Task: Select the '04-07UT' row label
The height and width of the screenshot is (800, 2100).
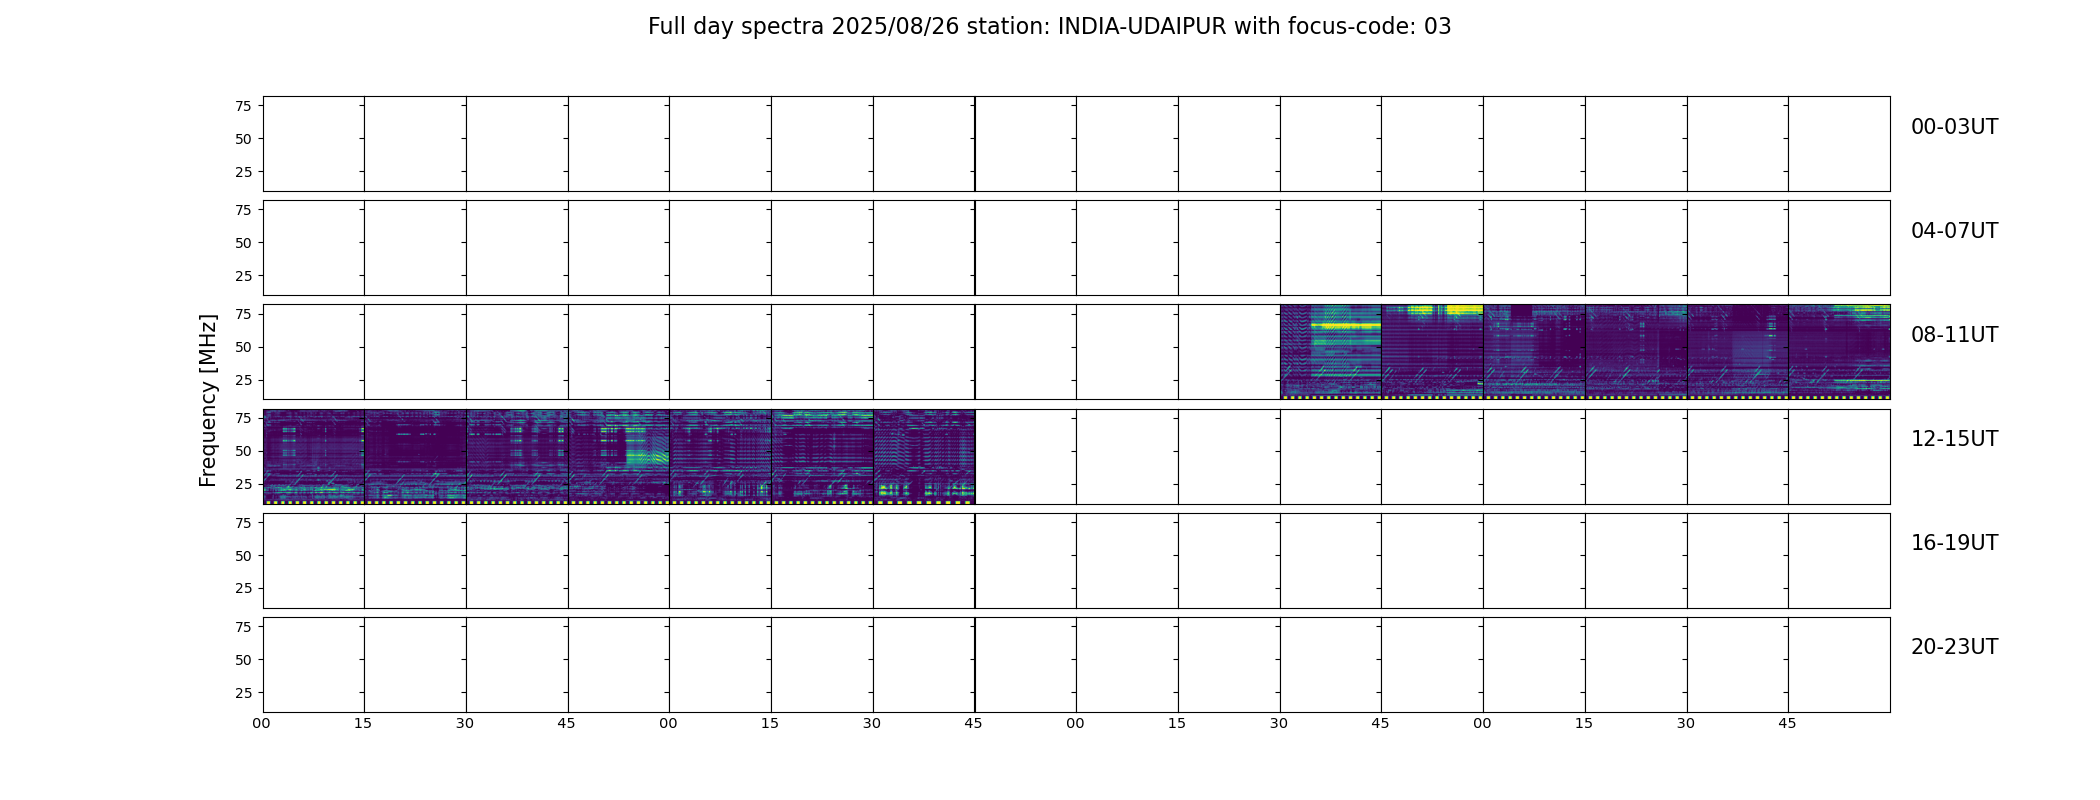Action: 1954,231
